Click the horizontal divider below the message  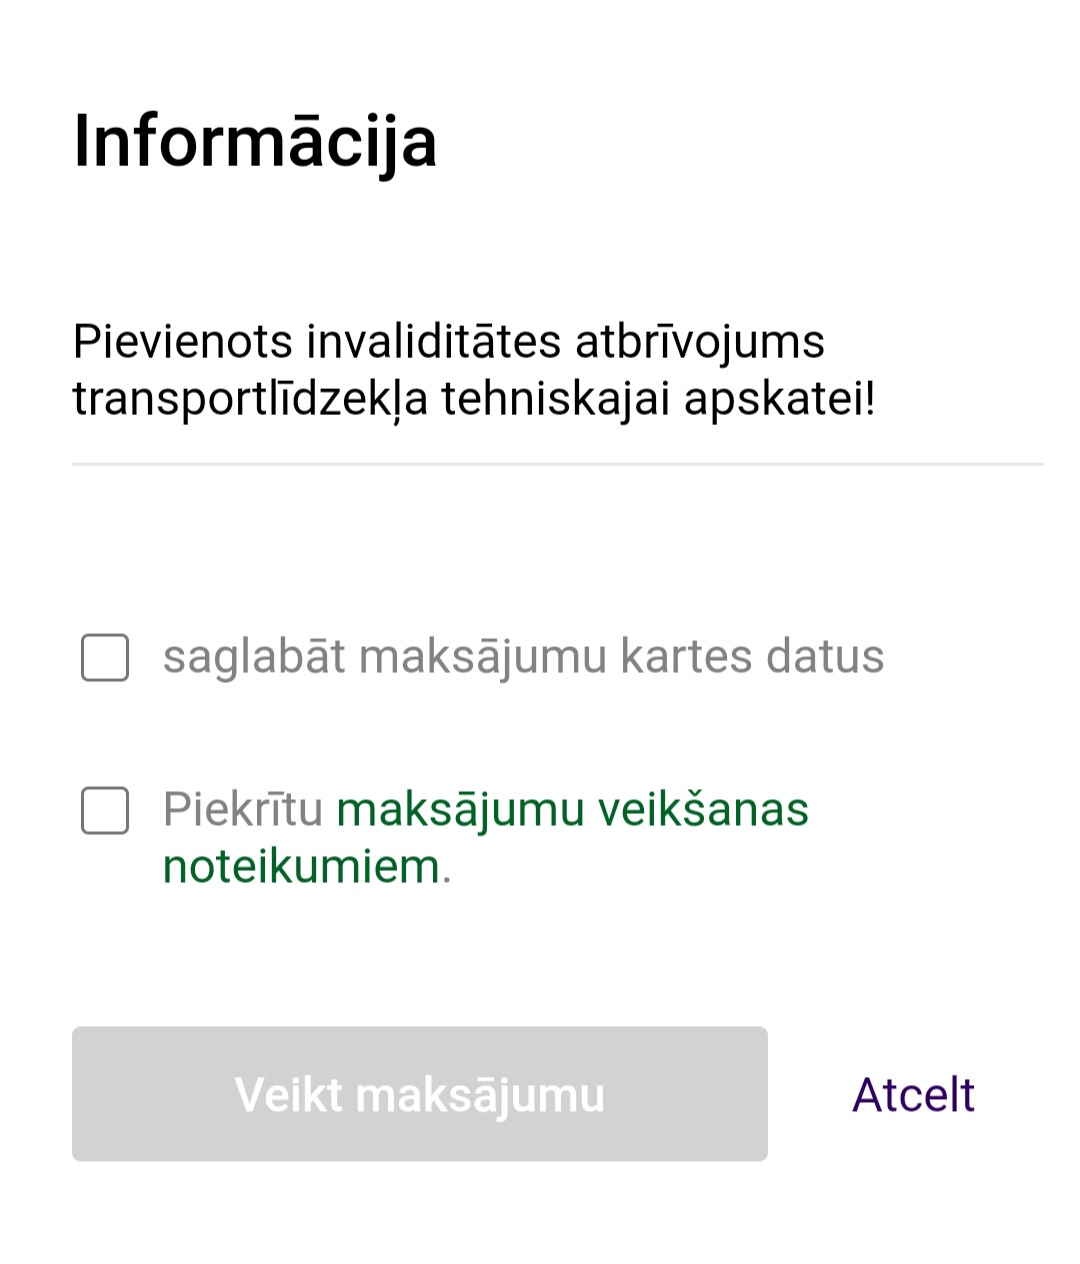[x=557, y=464]
